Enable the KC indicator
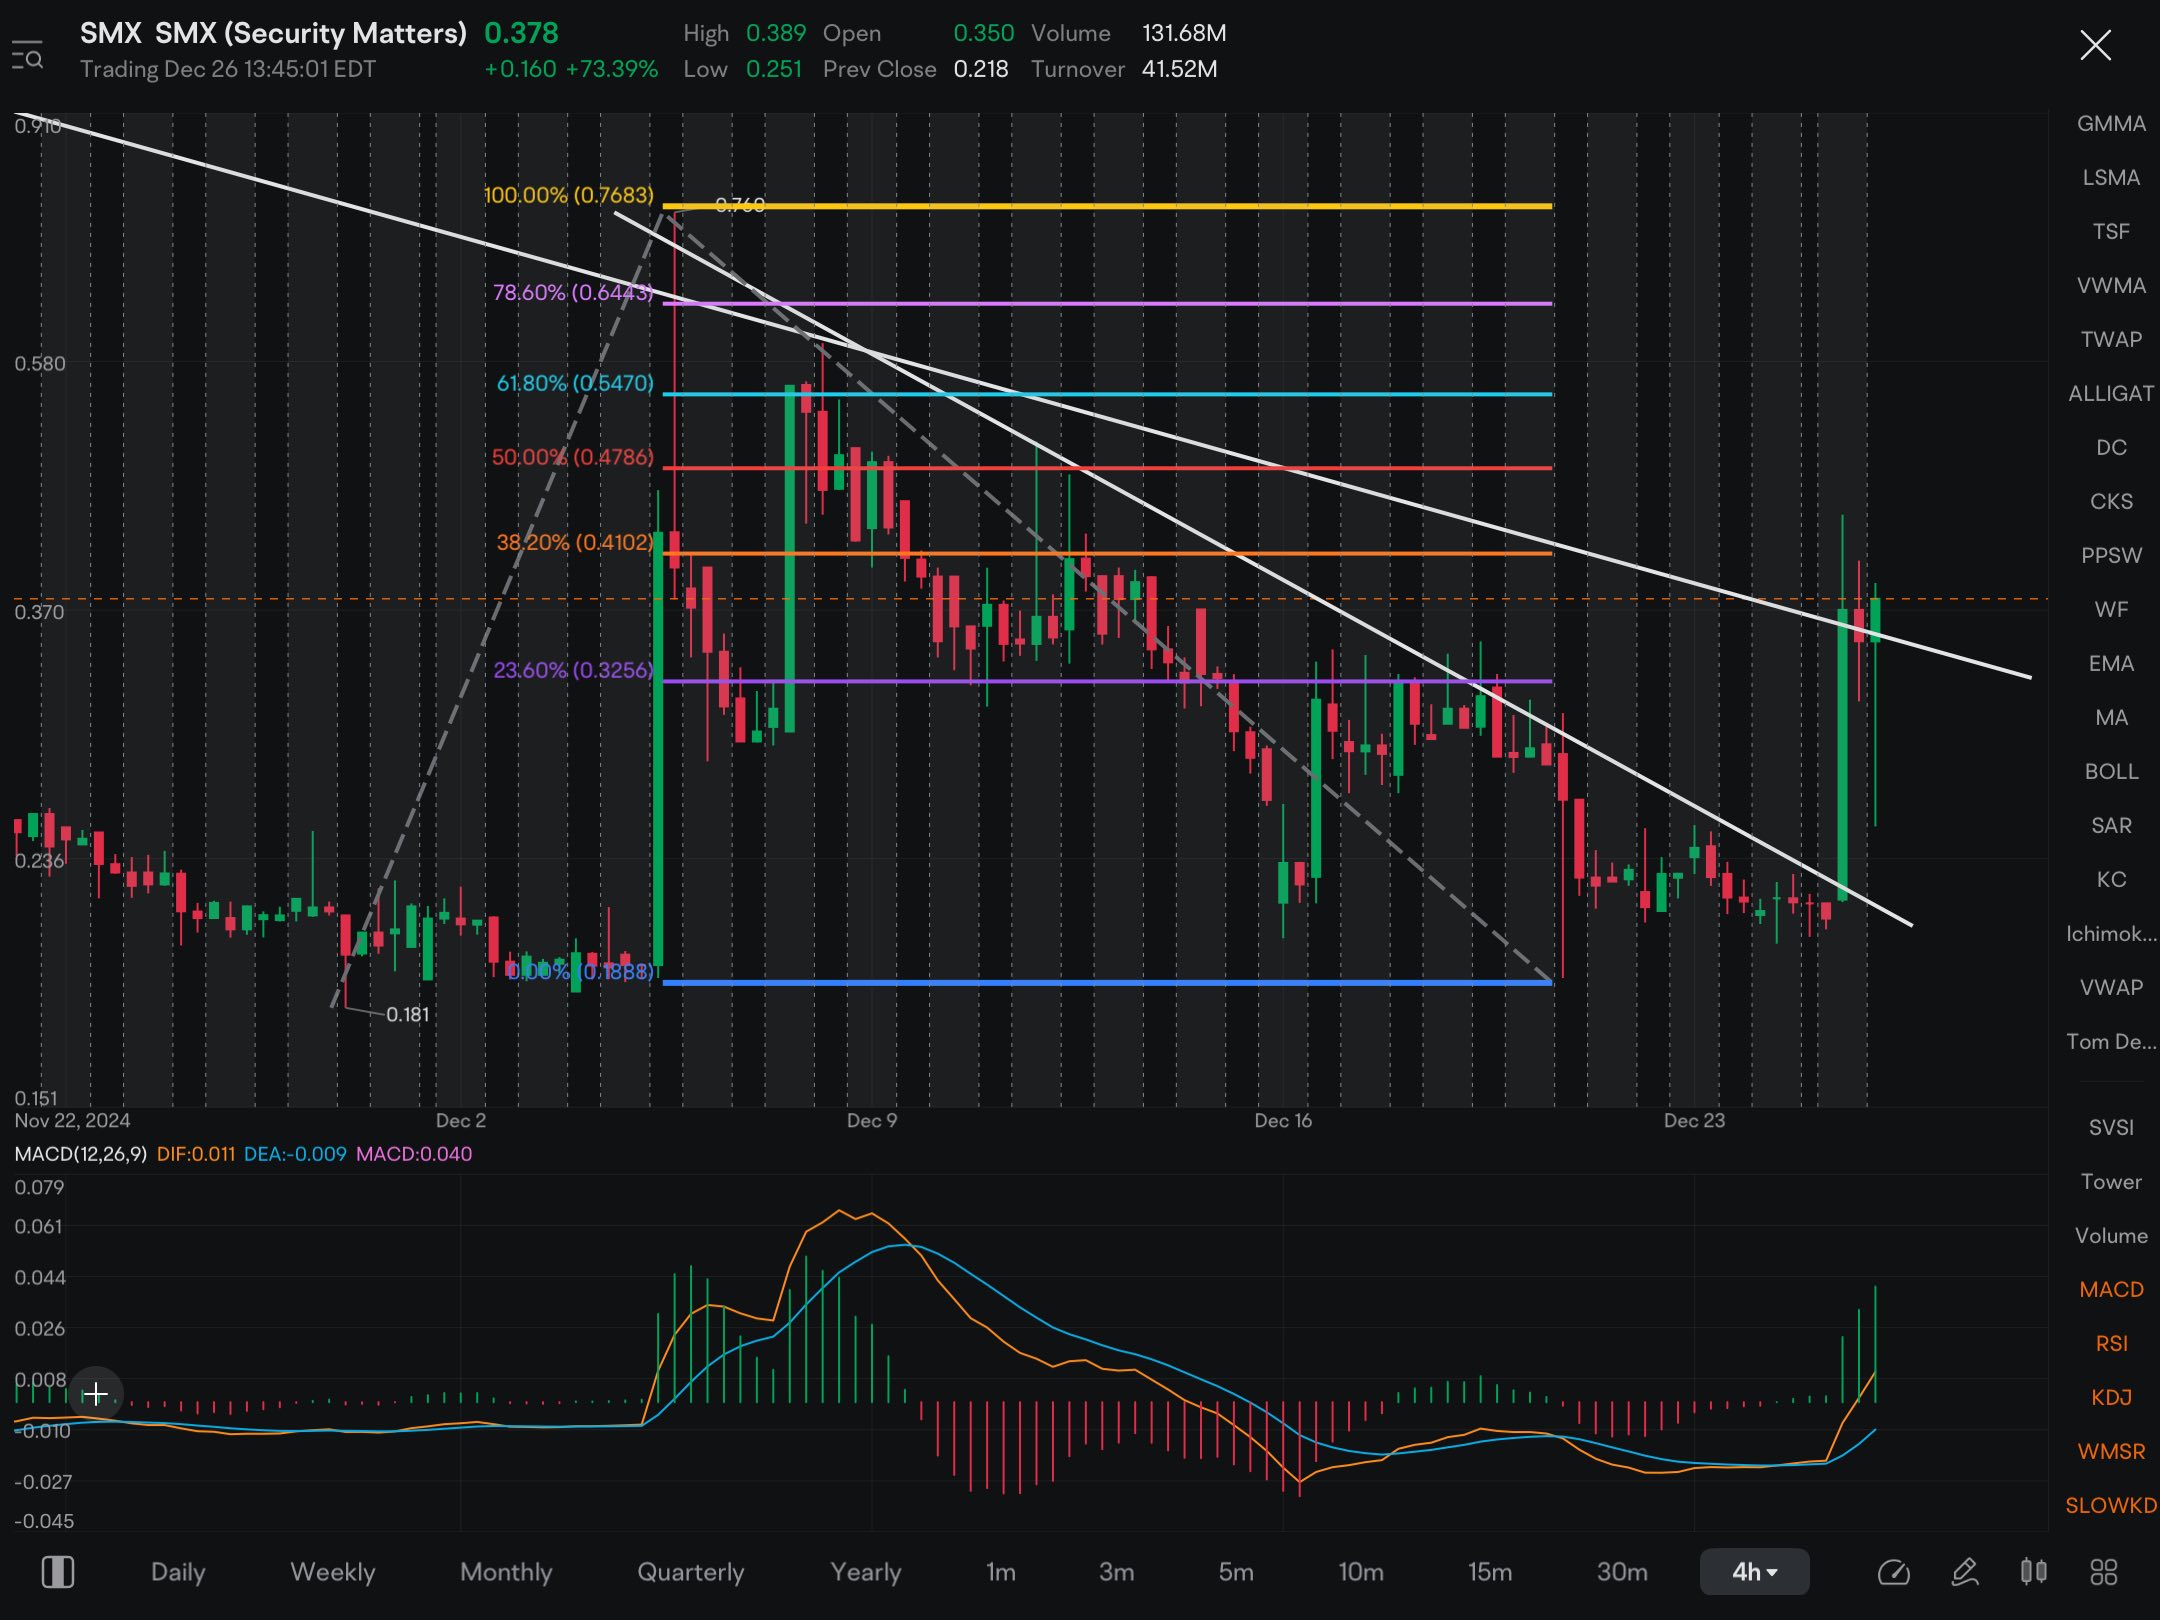 click(2111, 879)
